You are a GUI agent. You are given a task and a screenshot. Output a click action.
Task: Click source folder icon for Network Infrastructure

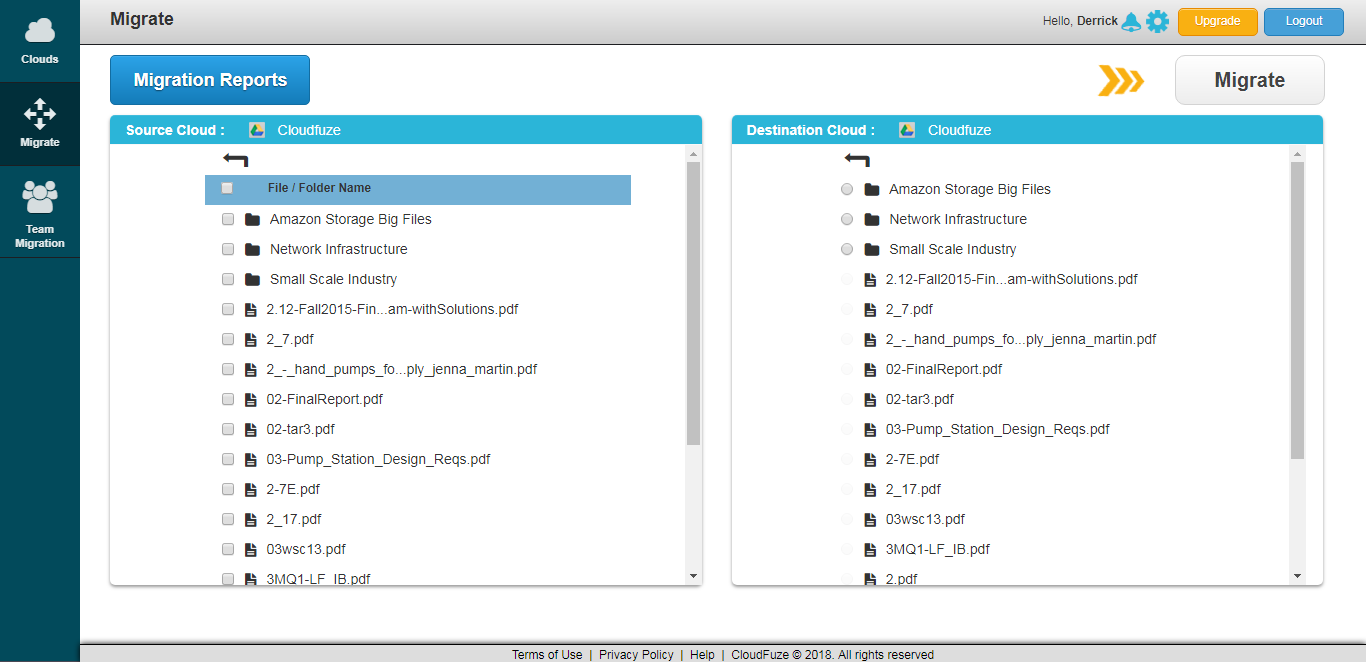[x=251, y=249]
